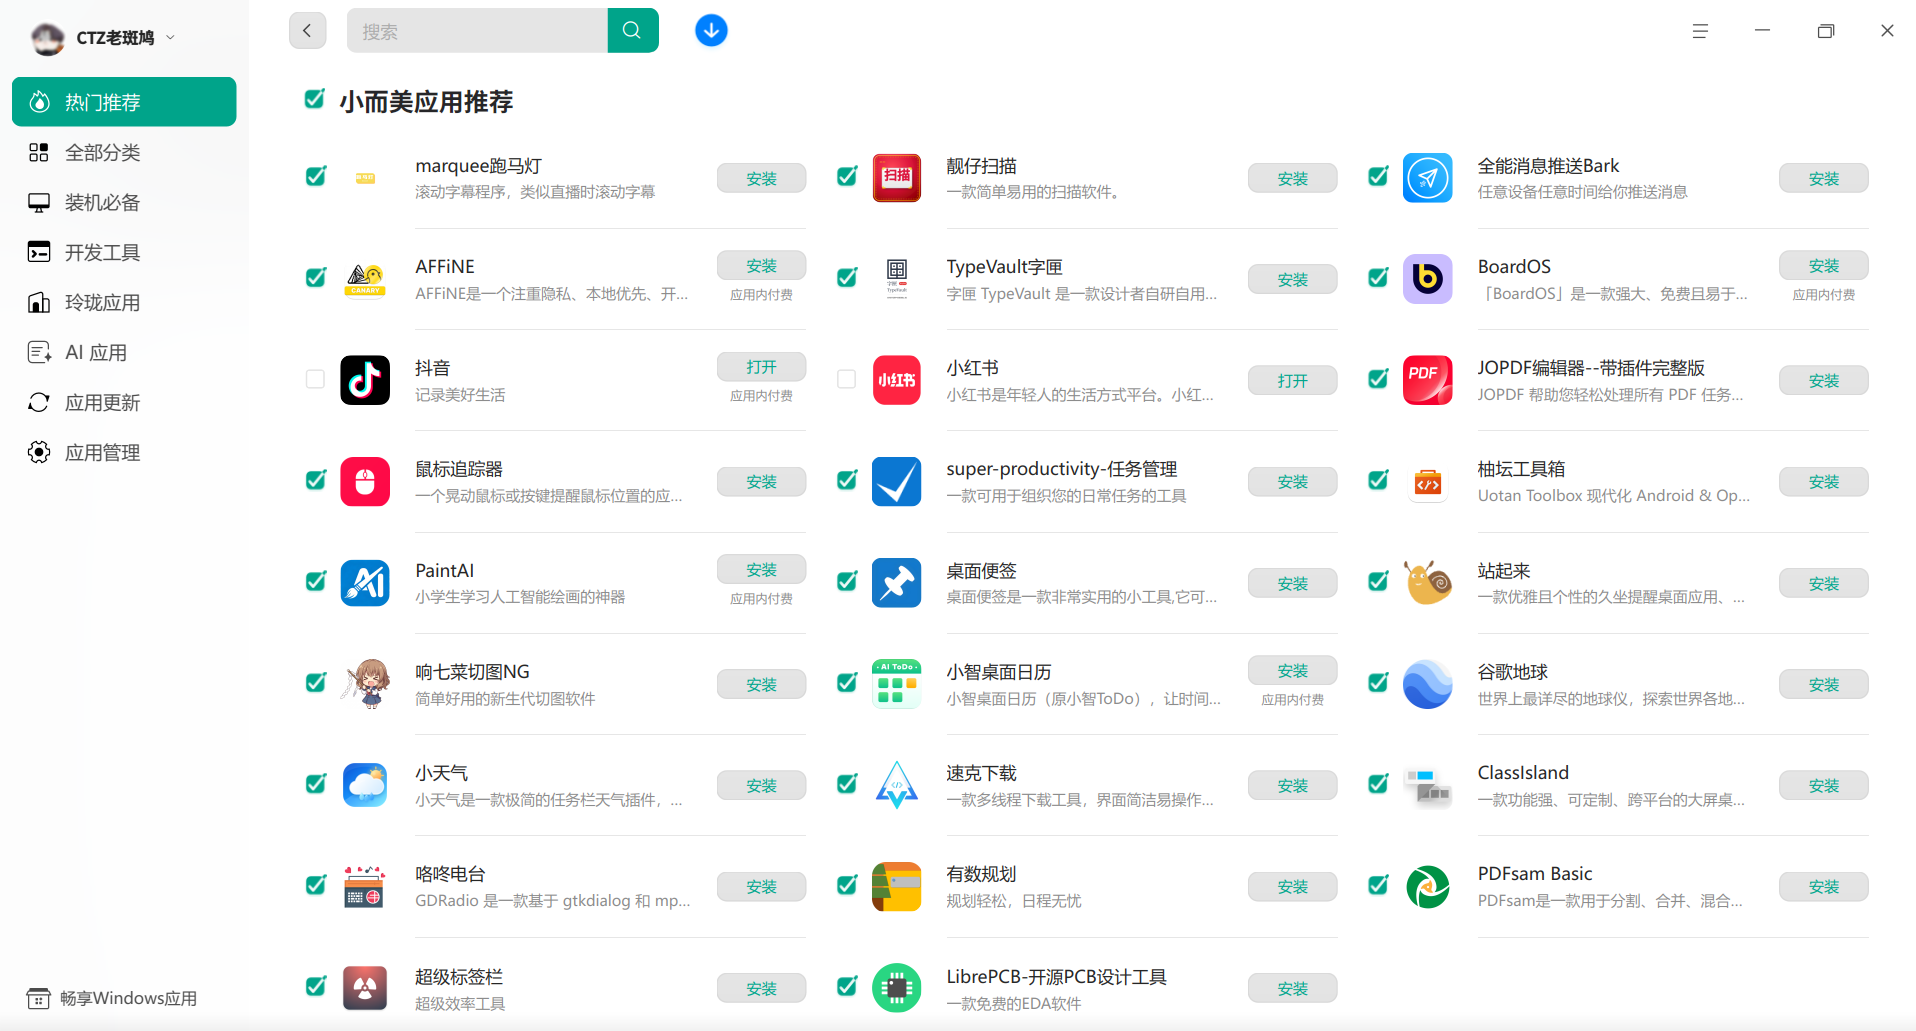
Task: Click the TypeVault字匣 app title
Action: click(x=1004, y=267)
